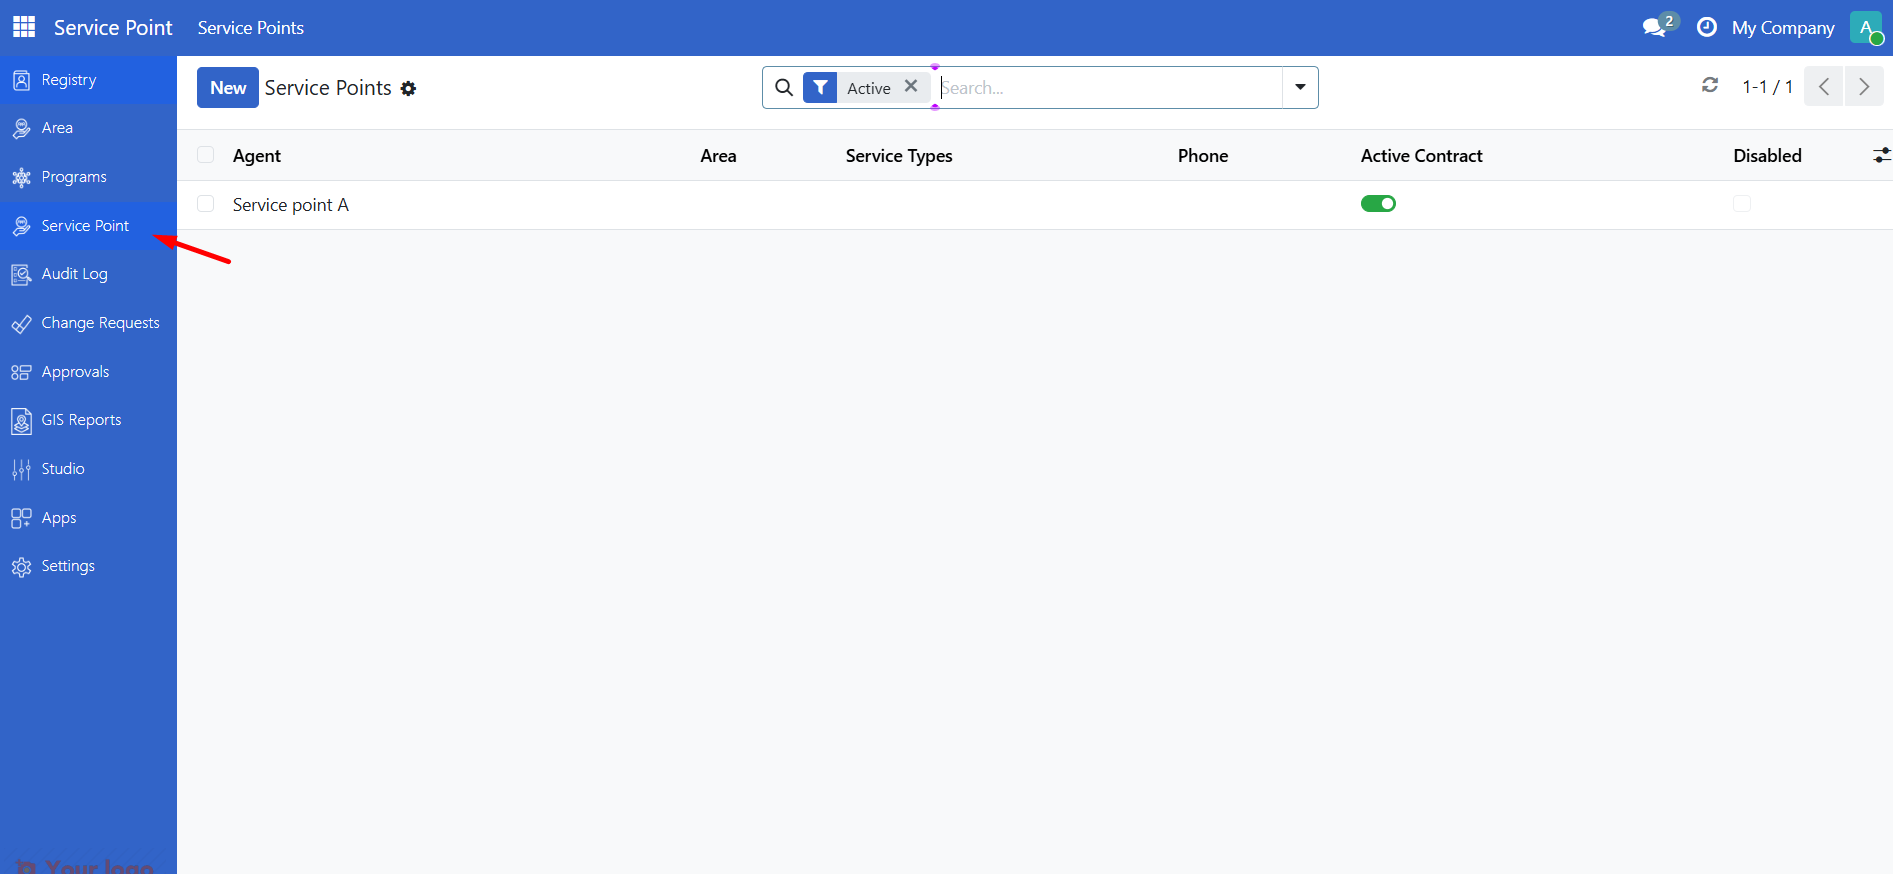The image size is (1893, 874).
Task: Go to previous page chevron
Action: click(1824, 87)
